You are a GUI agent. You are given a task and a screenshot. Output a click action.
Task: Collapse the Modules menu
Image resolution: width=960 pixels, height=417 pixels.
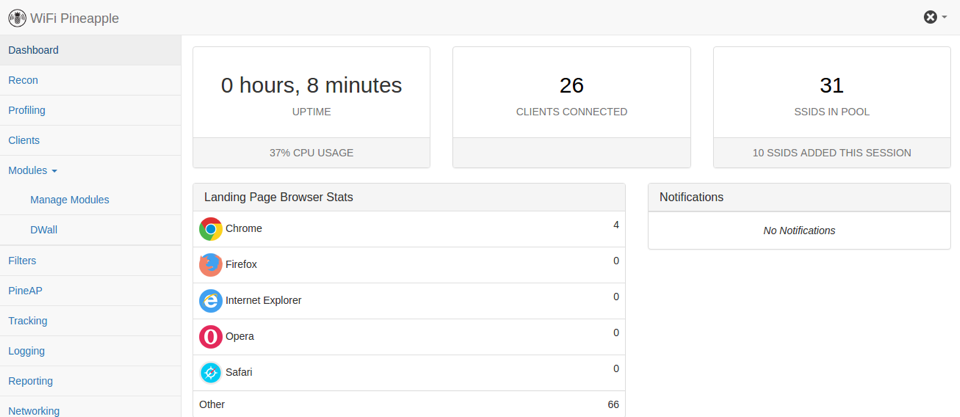(91, 170)
